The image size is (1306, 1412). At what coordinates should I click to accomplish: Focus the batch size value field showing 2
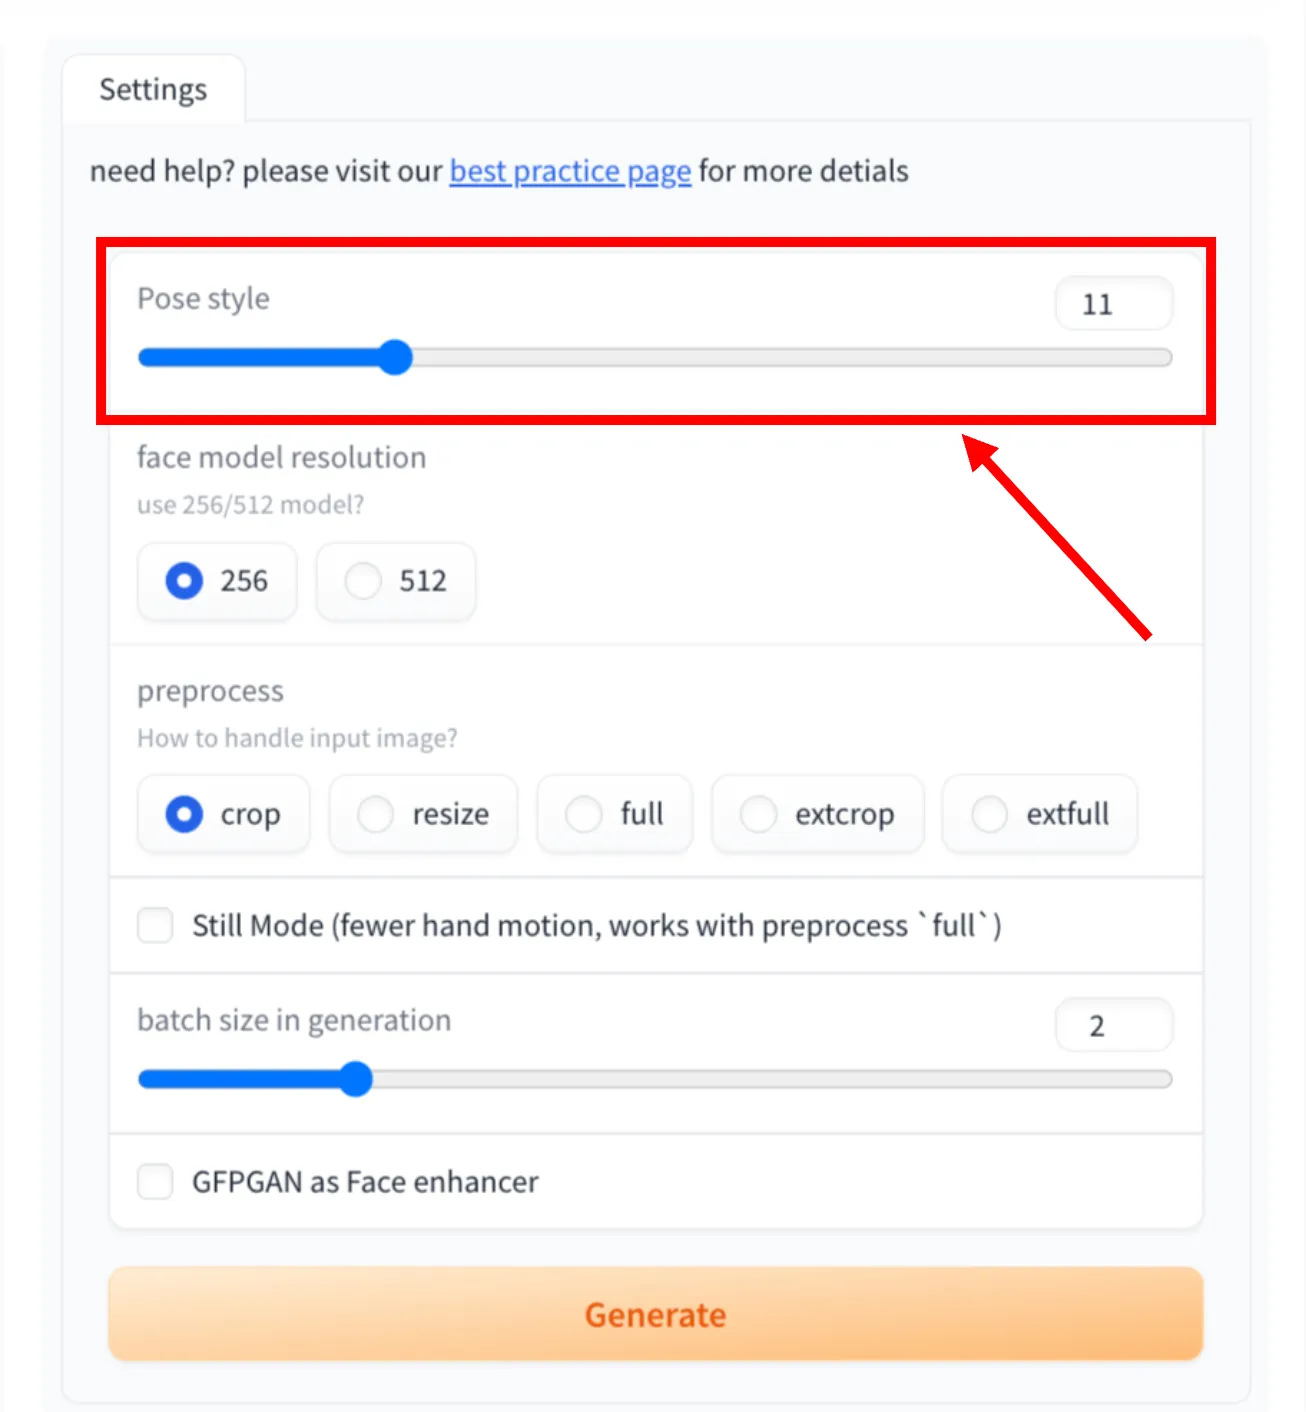coord(1113,1025)
